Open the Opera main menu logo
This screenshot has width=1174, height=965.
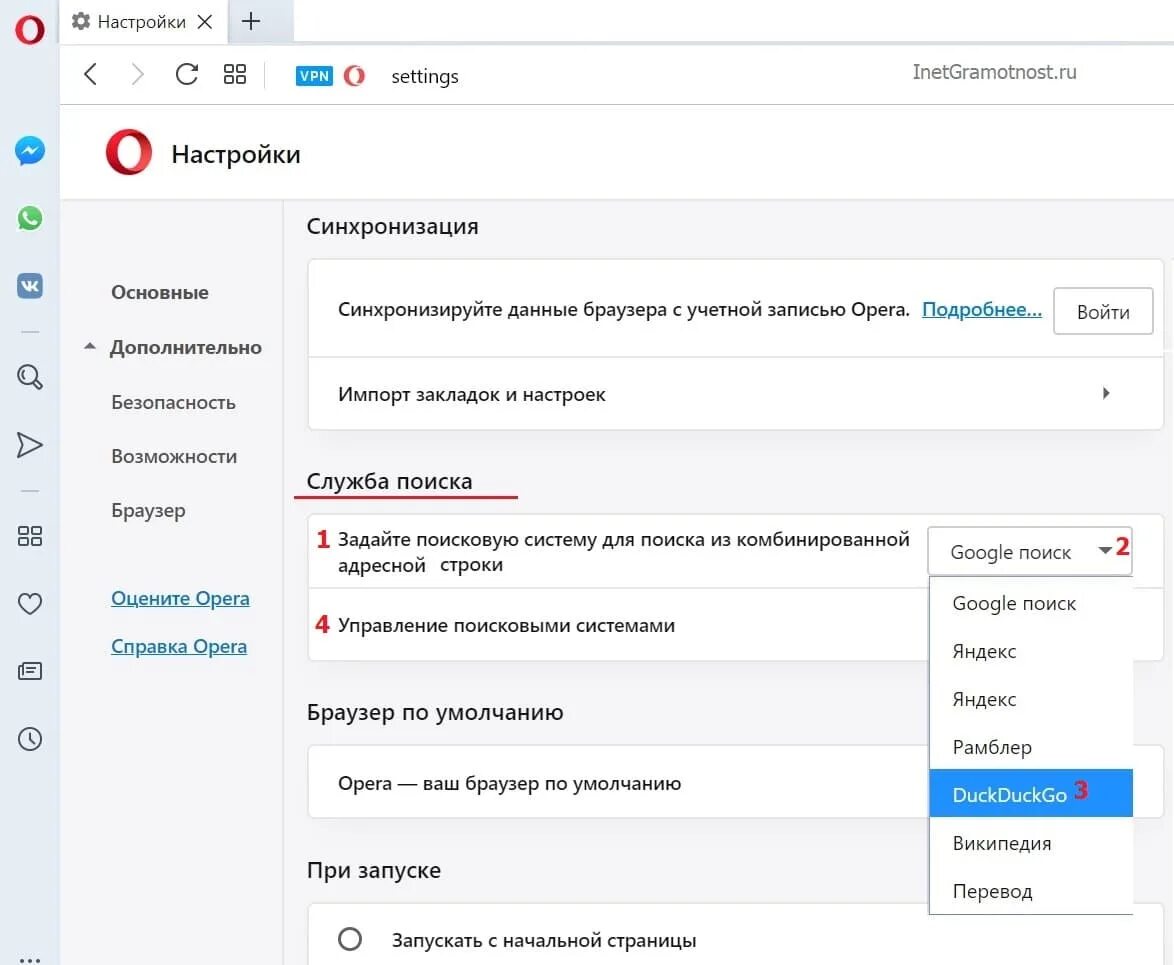coord(29,30)
